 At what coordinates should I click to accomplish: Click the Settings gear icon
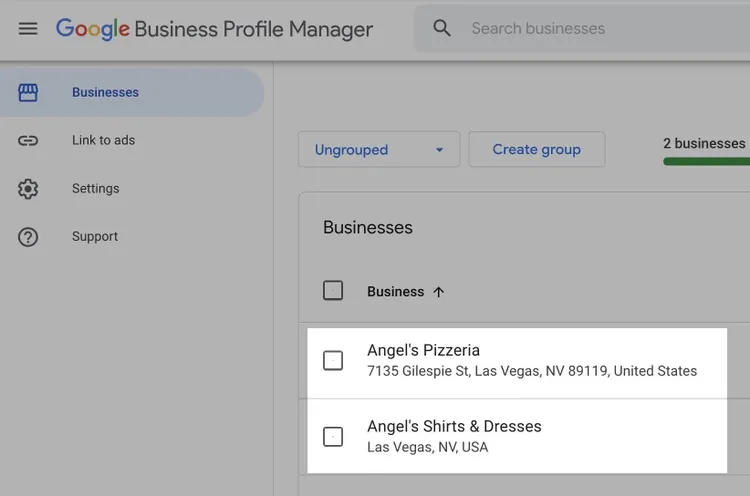28,189
